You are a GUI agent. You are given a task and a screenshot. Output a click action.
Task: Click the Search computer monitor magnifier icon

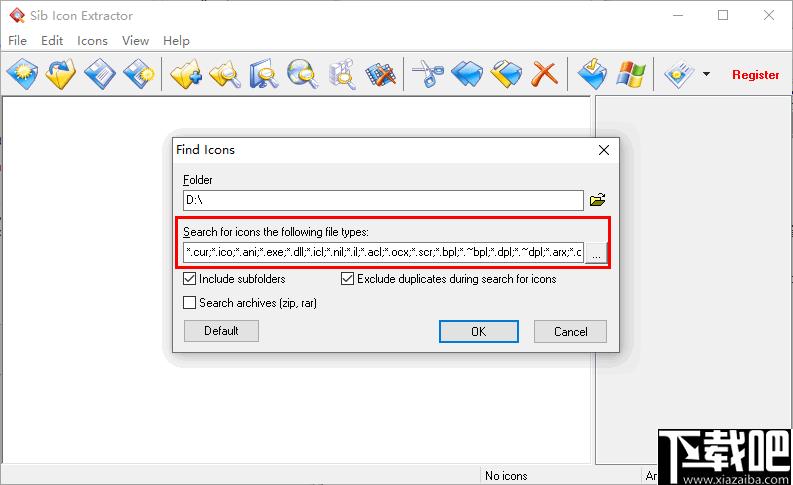pyautogui.click(x=263, y=74)
